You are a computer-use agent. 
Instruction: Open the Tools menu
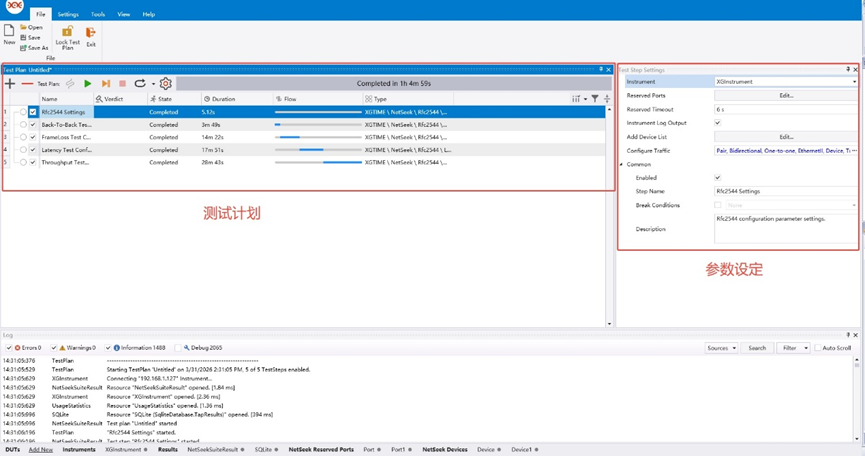click(98, 14)
